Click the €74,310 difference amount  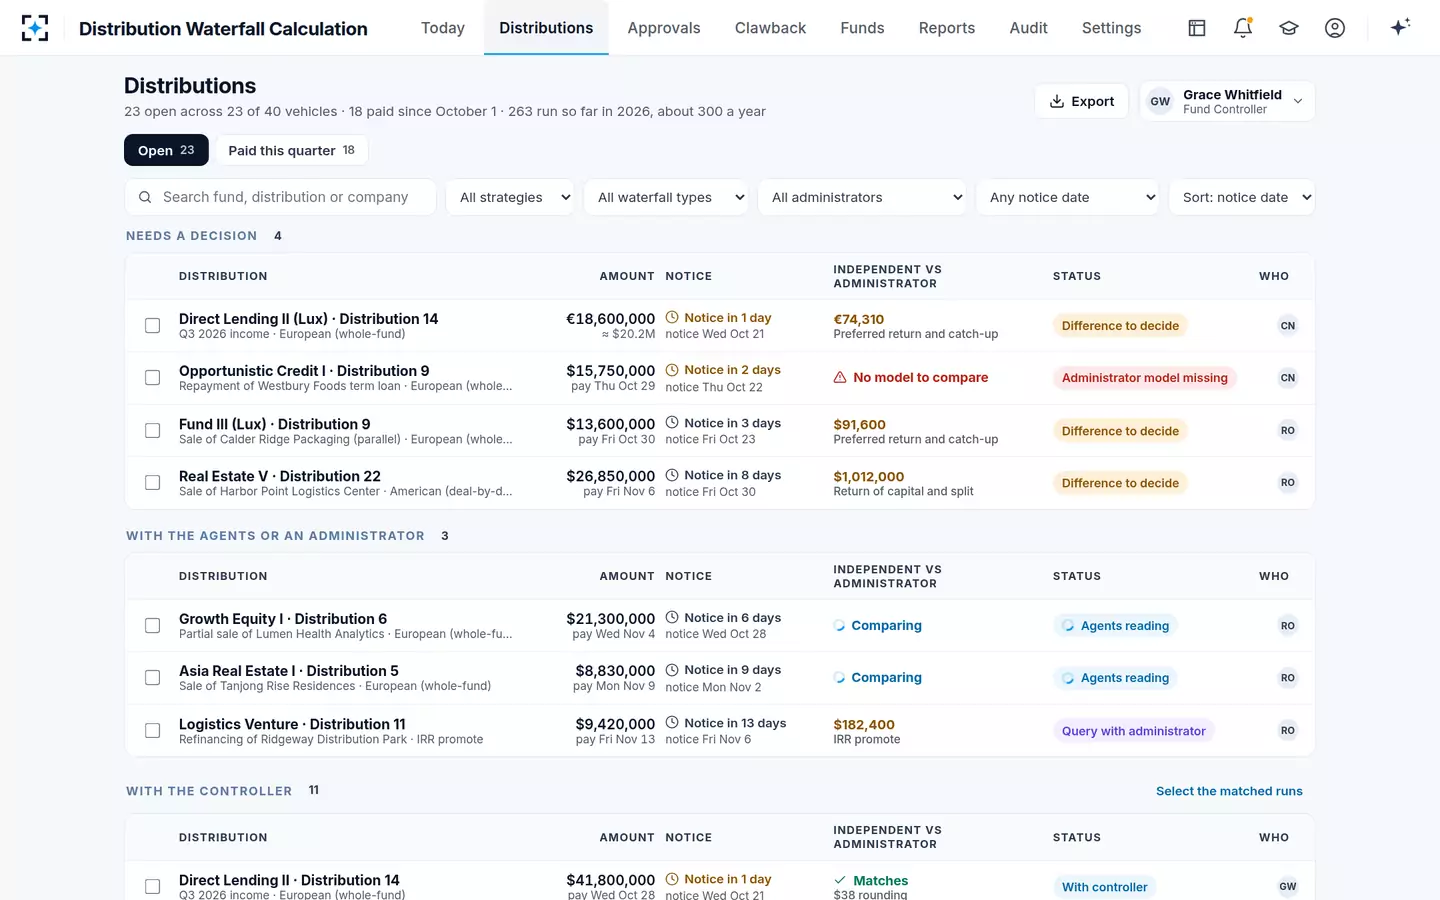858,320
